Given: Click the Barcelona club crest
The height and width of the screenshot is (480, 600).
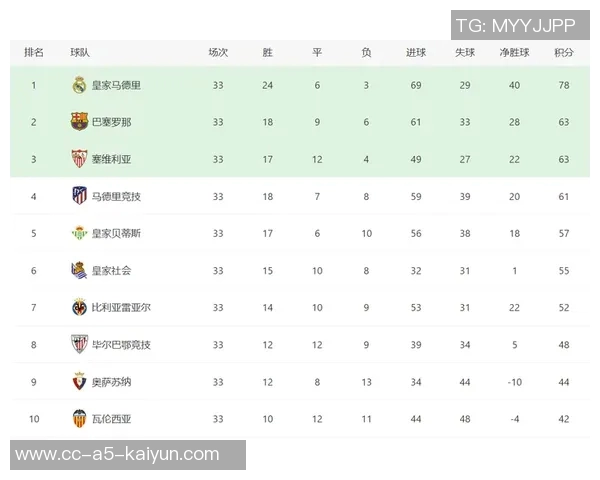Looking at the screenshot, I should point(80,122).
